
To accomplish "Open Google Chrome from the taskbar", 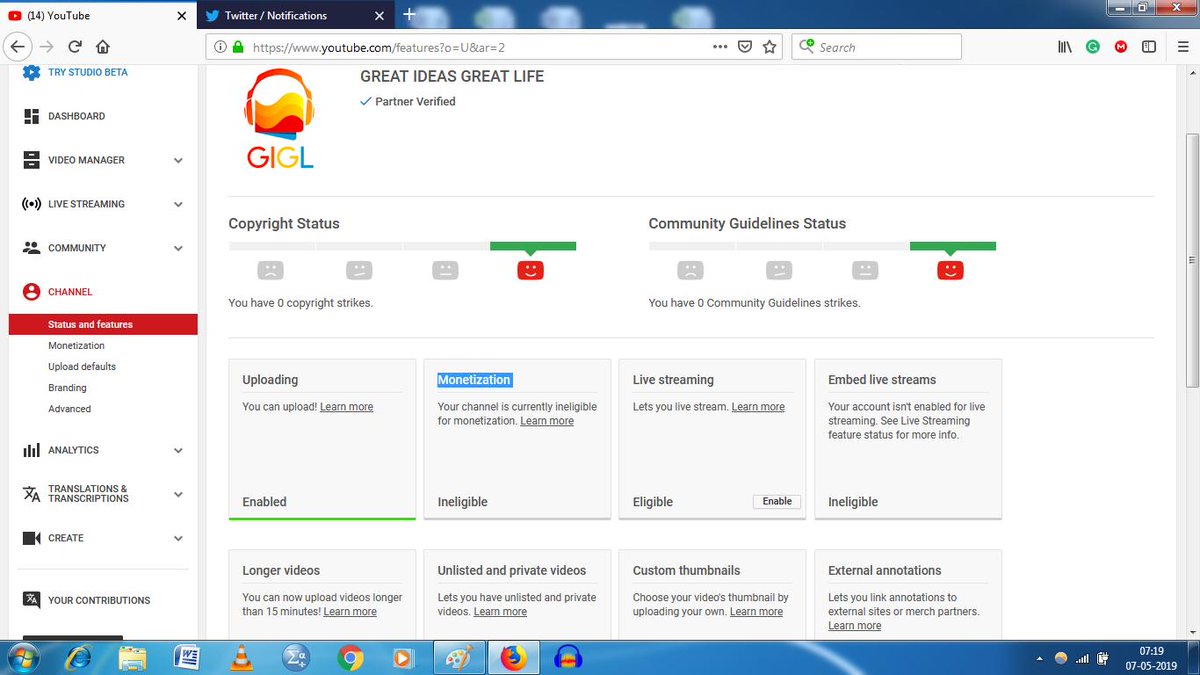I will (x=349, y=657).
